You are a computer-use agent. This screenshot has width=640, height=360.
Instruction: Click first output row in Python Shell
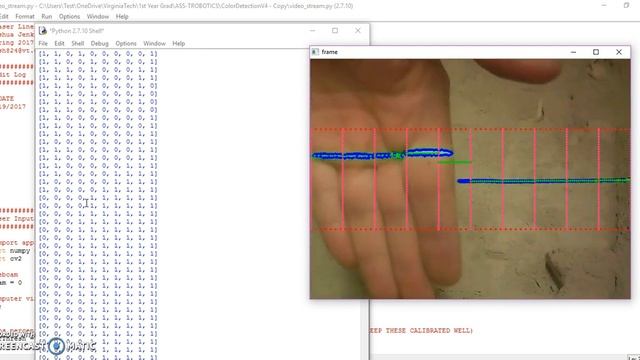(x=98, y=54)
